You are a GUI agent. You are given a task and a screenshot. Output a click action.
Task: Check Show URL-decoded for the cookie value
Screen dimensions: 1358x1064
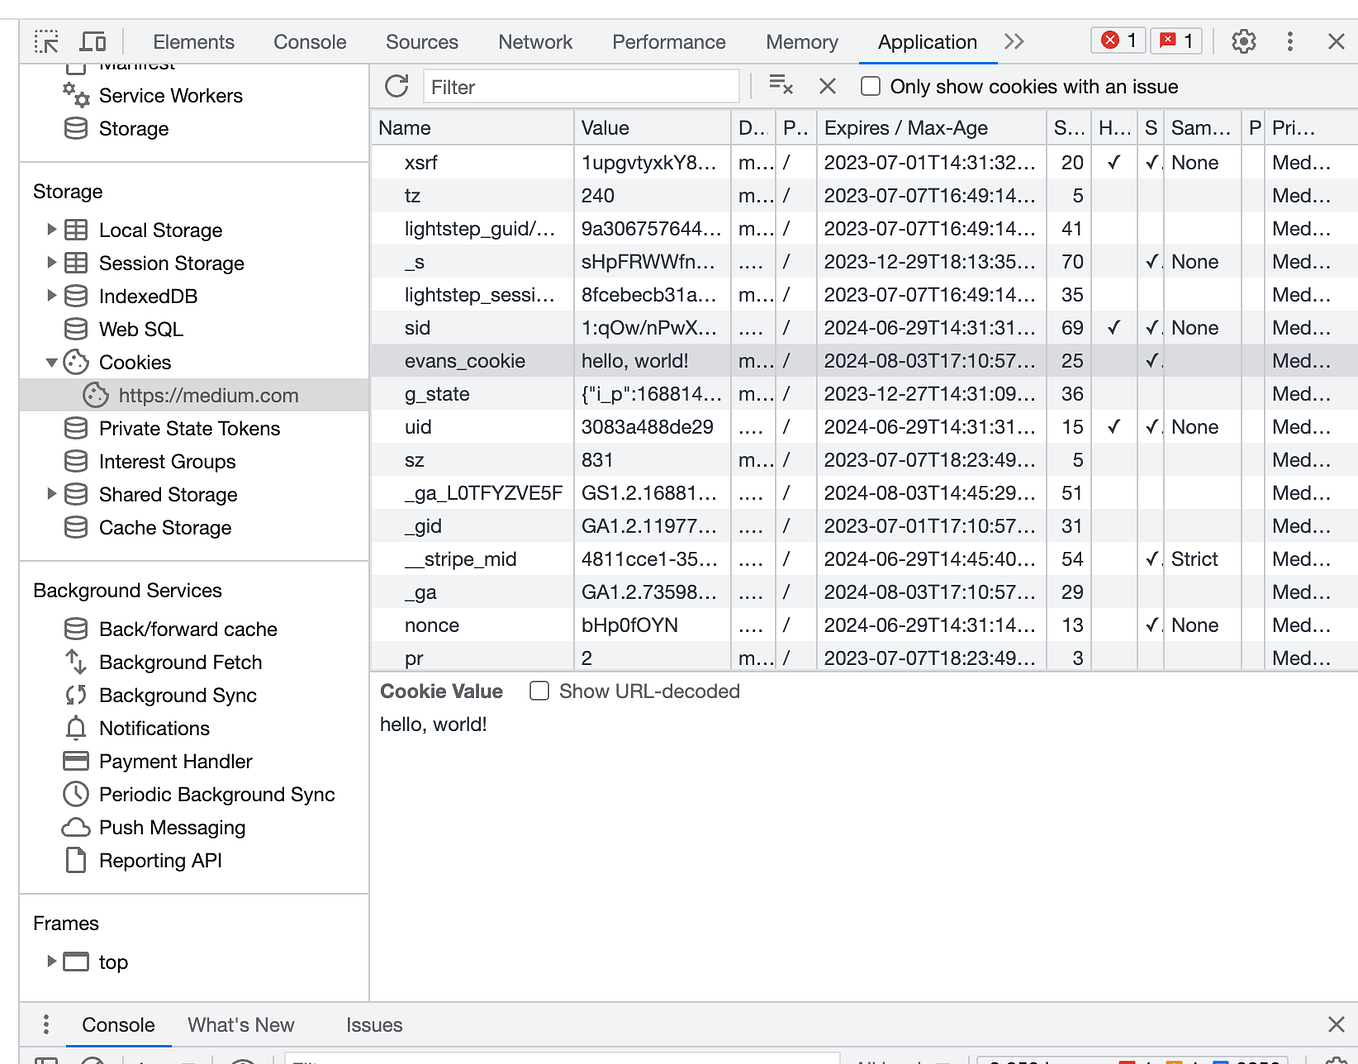pyautogui.click(x=539, y=690)
